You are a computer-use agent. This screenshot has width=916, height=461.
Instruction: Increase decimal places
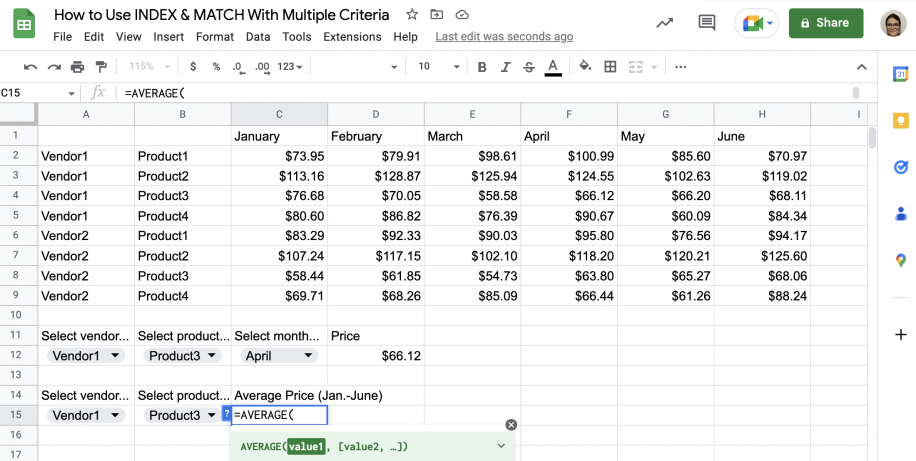(262, 67)
